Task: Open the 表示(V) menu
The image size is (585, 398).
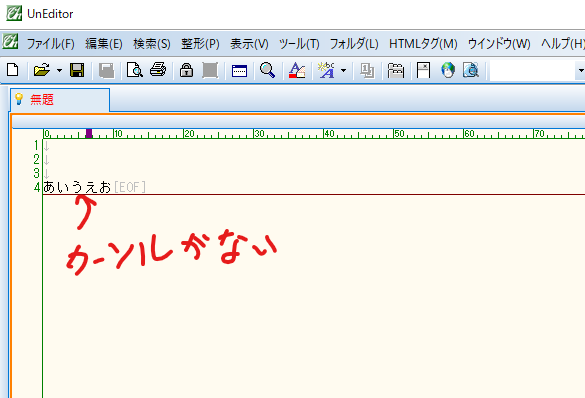Action: pos(249,44)
